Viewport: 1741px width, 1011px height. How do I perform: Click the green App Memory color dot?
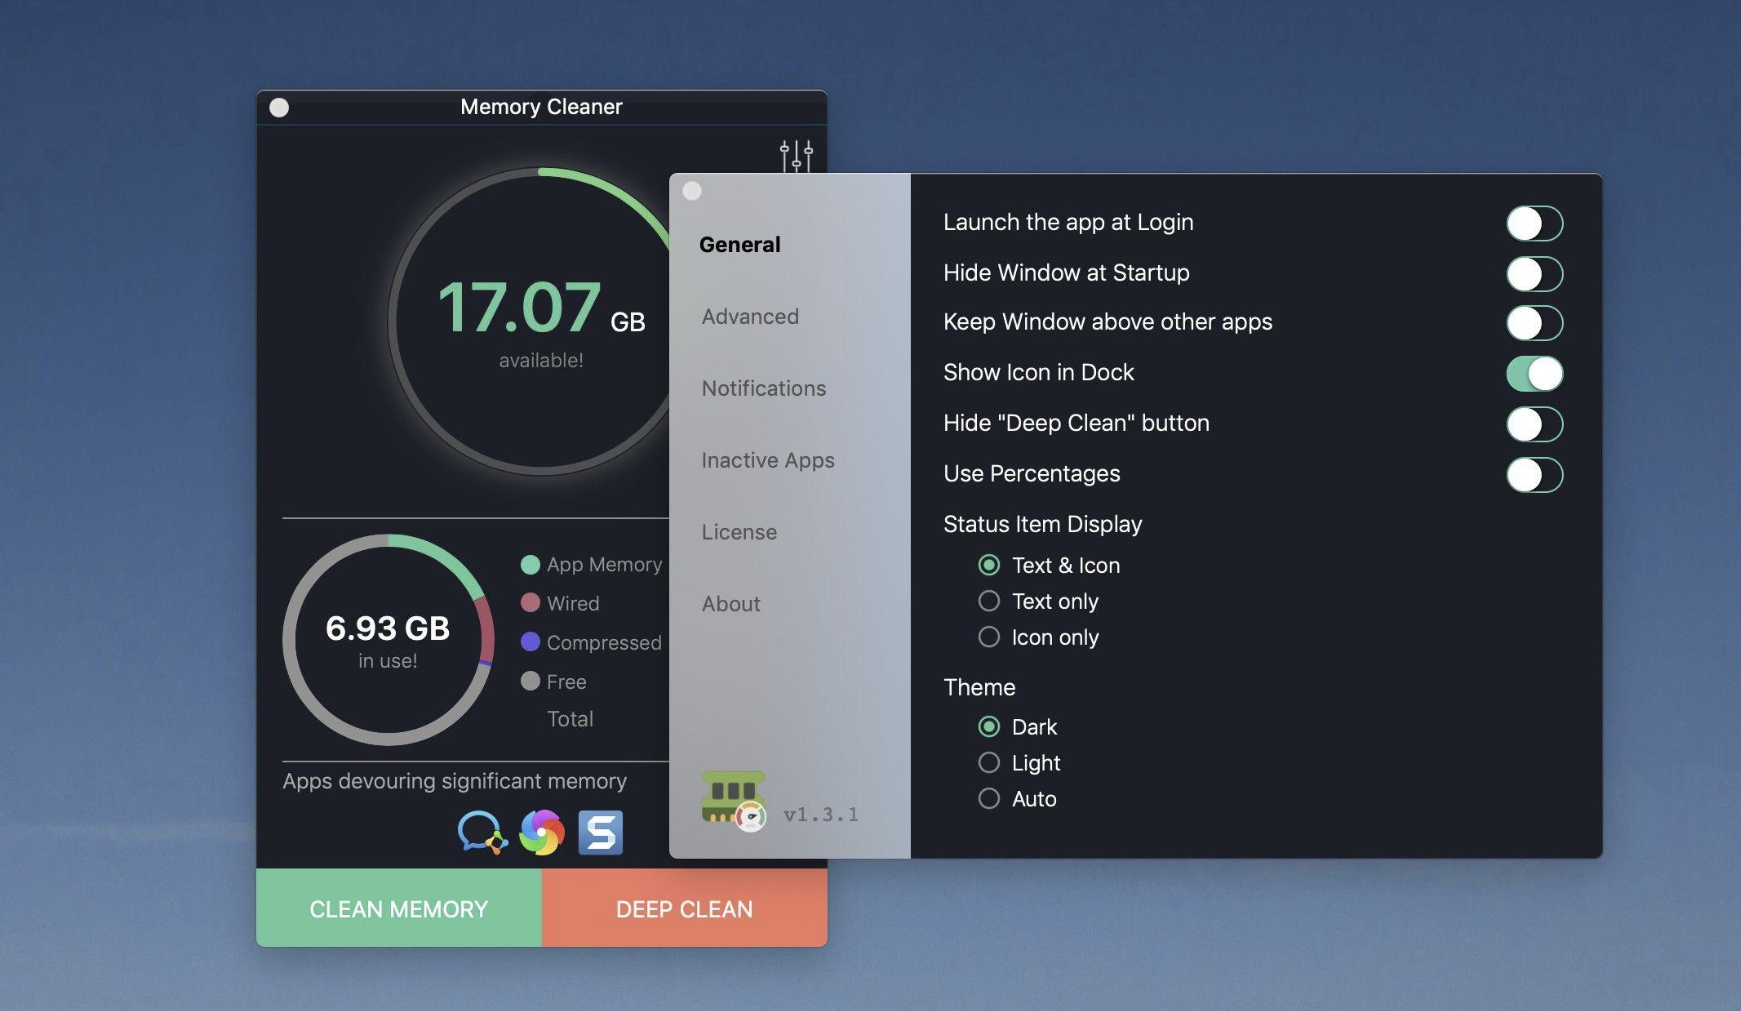(x=529, y=564)
